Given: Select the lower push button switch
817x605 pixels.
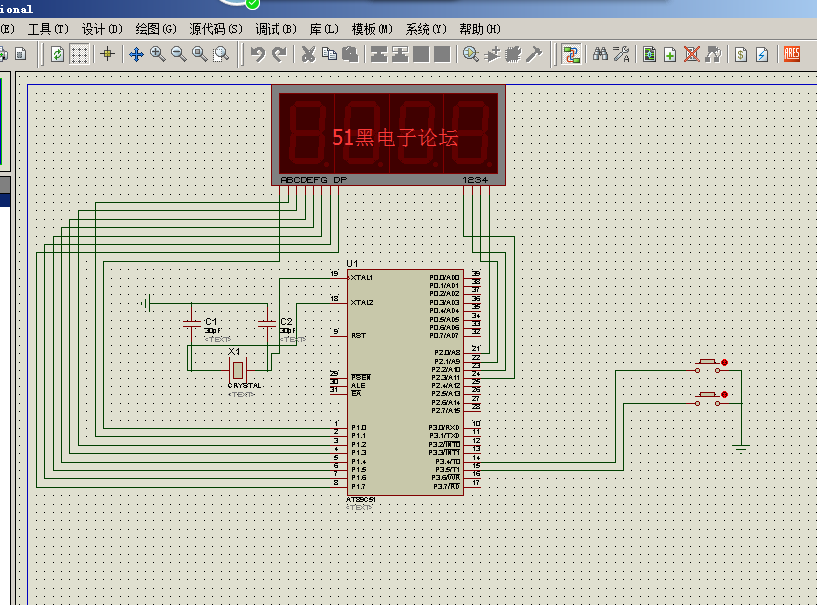Looking at the screenshot, I should tap(708, 399).
